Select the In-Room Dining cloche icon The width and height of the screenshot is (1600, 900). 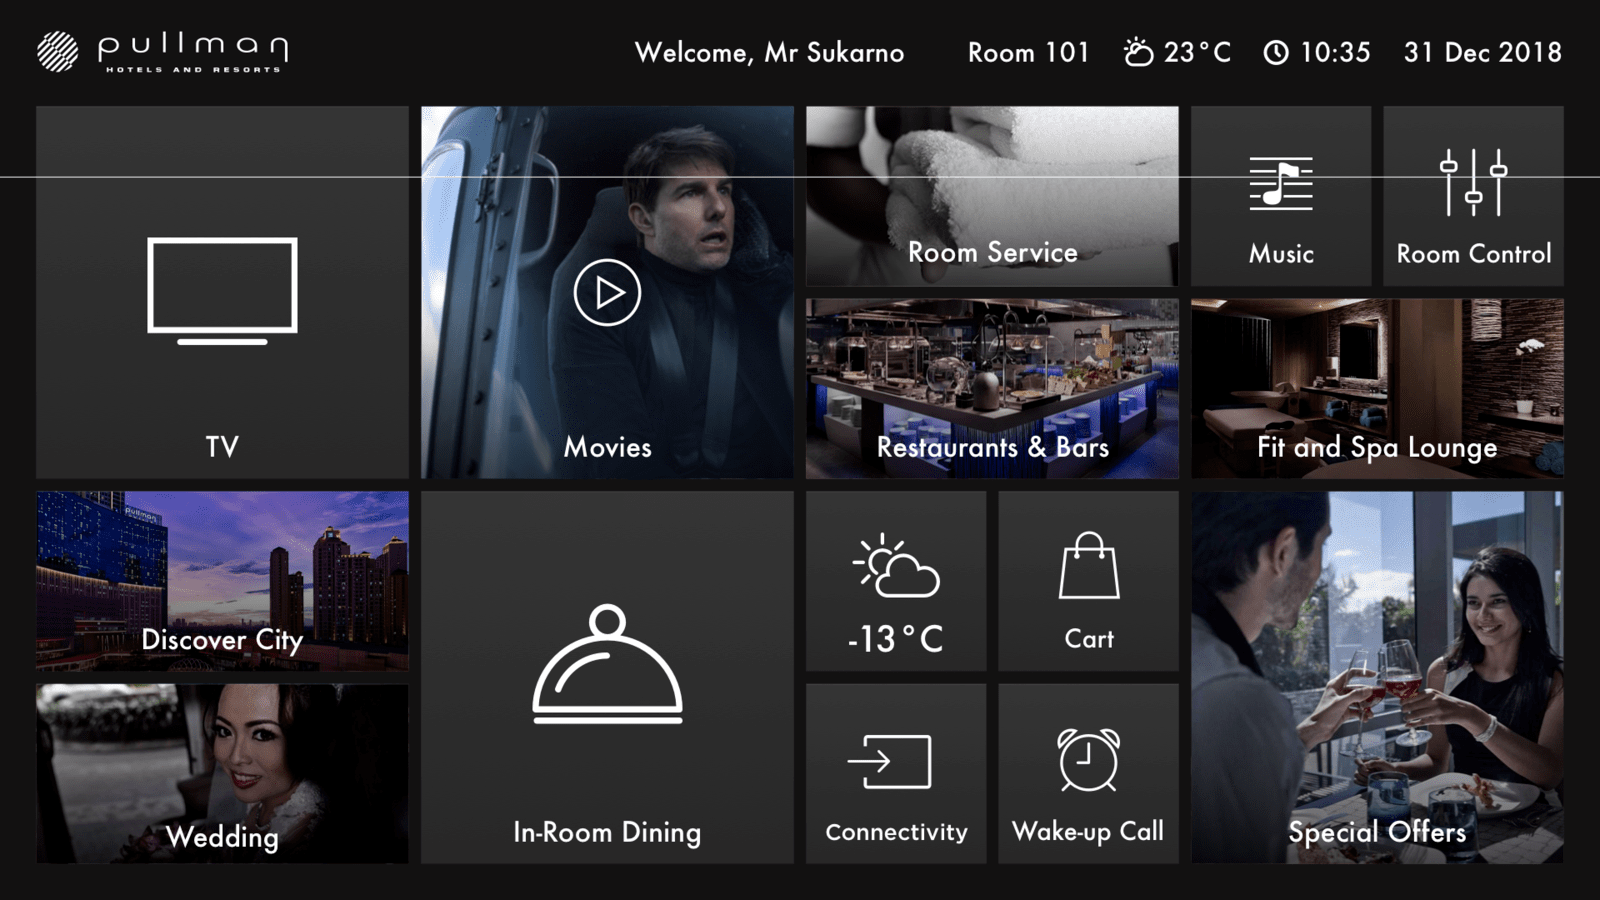[x=607, y=664]
